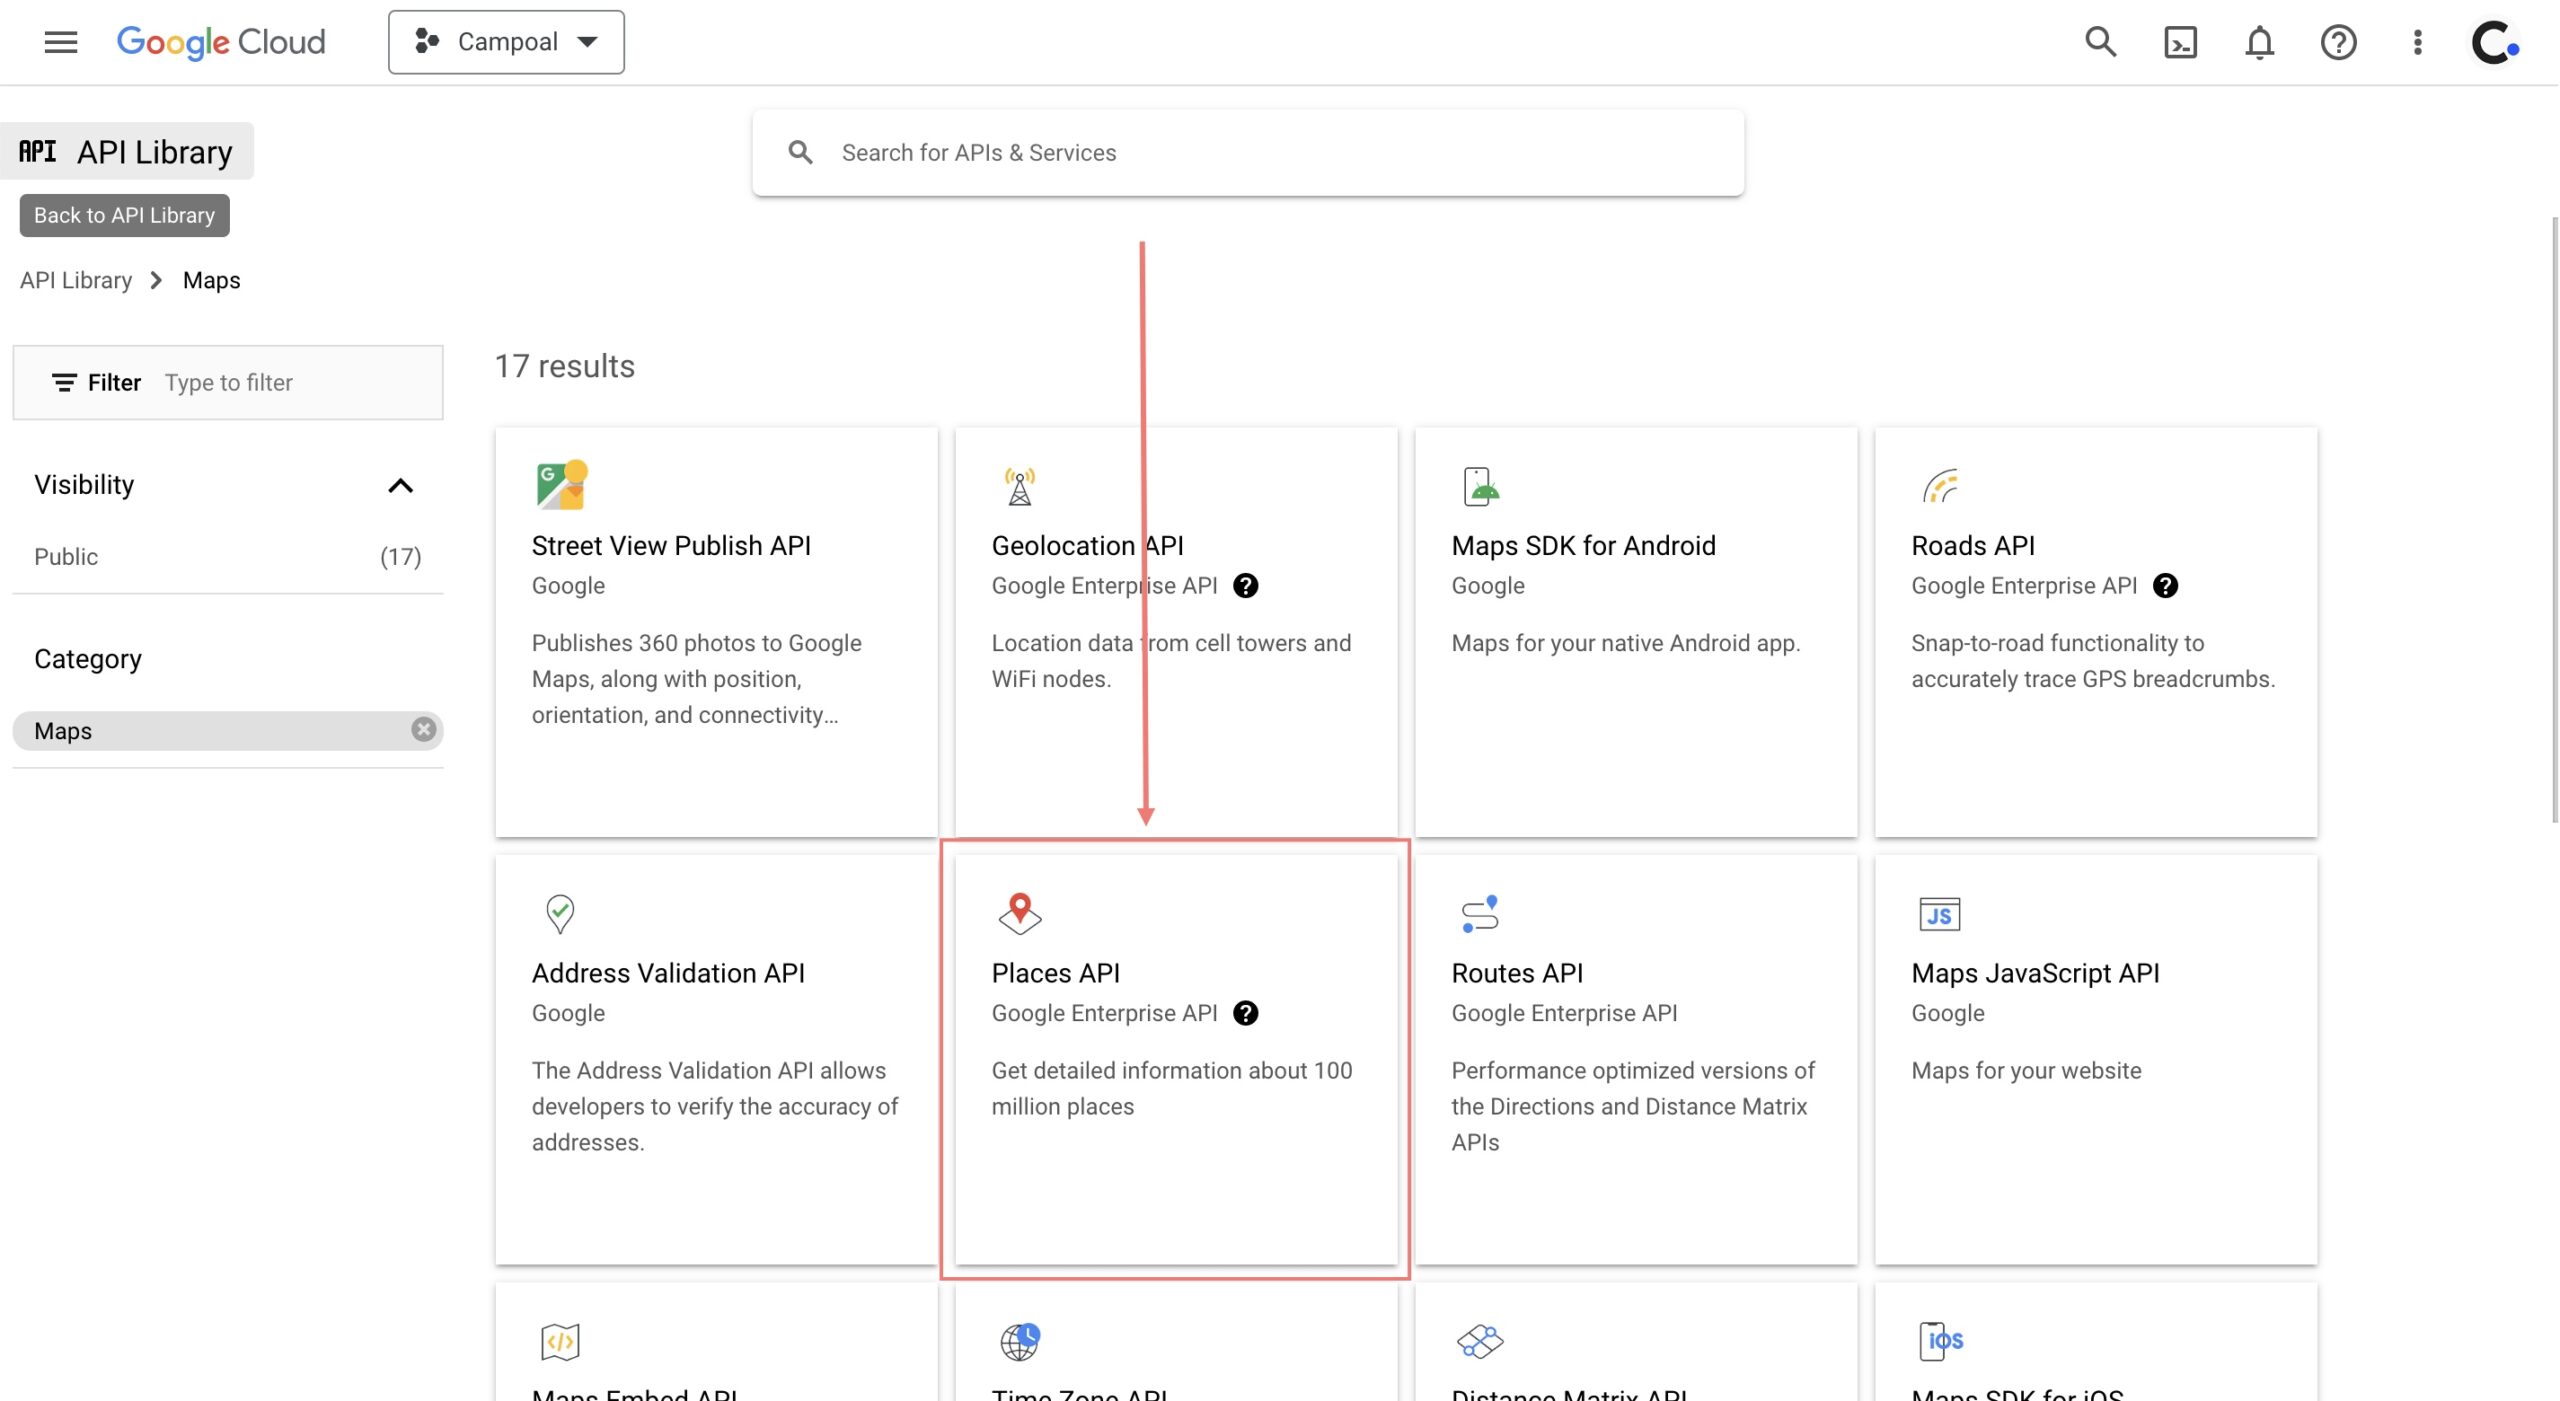Open the Google Cloud home logo
This screenshot has width=2560, height=1401.
[x=221, y=42]
